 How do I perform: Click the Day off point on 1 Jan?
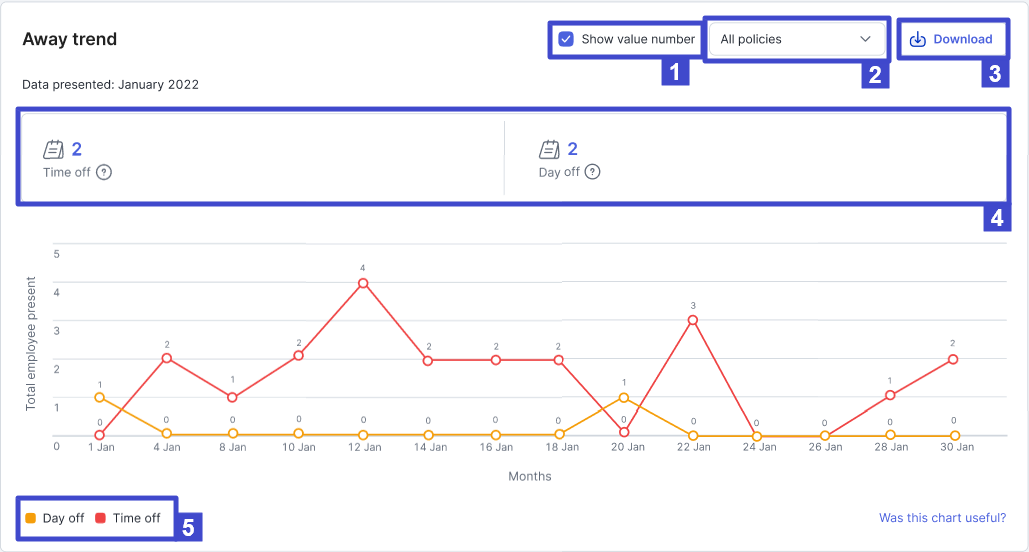[99, 397]
